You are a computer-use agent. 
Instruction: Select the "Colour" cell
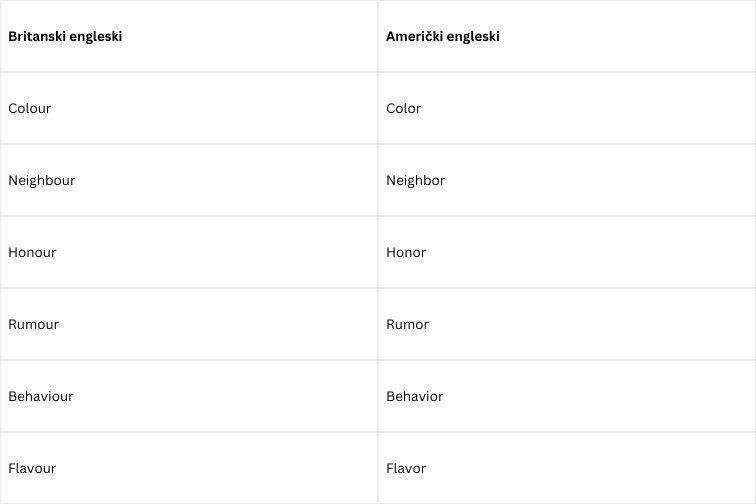click(x=30, y=108)
